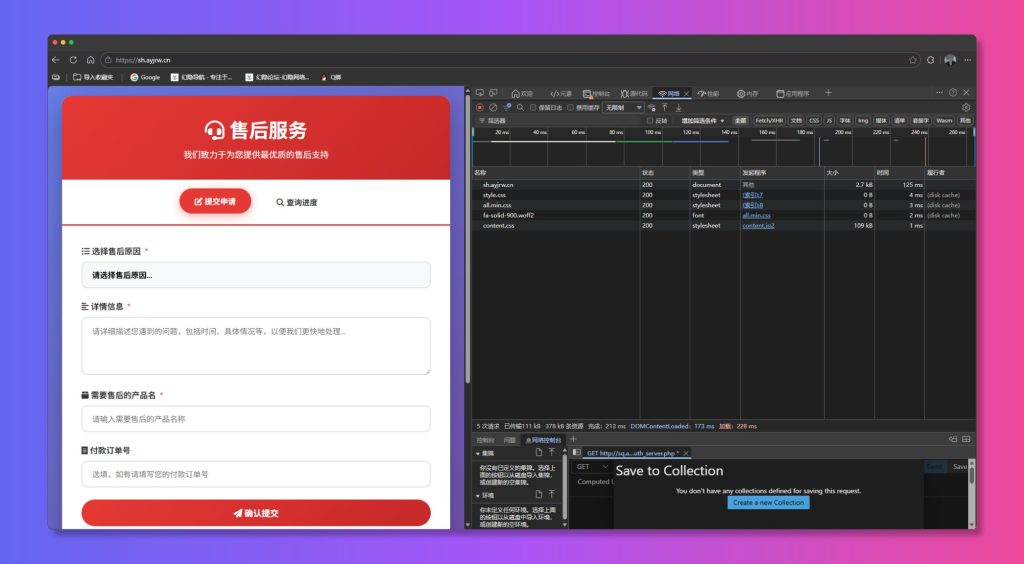Bookmark the page with the star icon

[912, 60]
